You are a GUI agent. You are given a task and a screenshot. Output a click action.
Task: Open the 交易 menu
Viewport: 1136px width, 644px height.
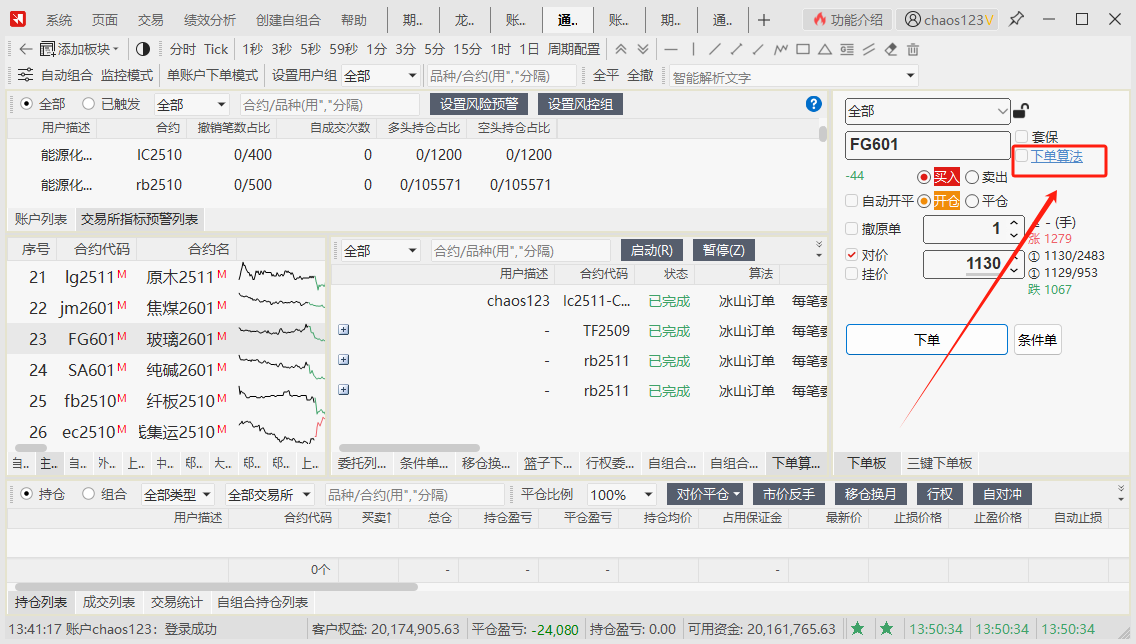point(150,20)
